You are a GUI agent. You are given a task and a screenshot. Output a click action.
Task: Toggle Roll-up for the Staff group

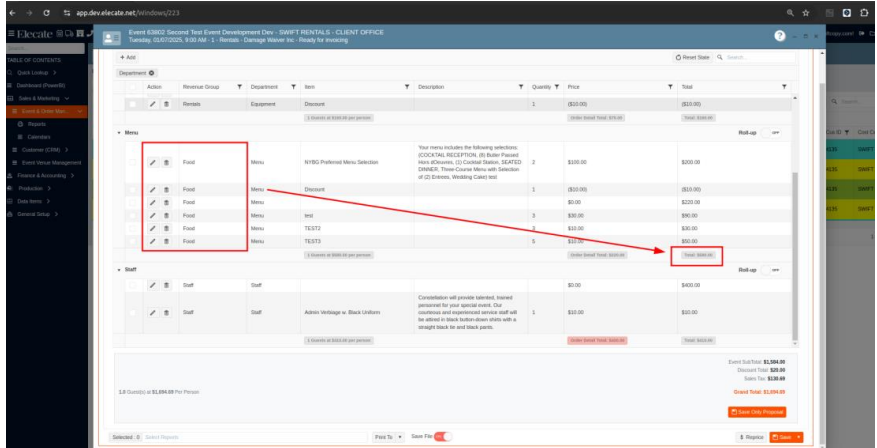[771, 270]
